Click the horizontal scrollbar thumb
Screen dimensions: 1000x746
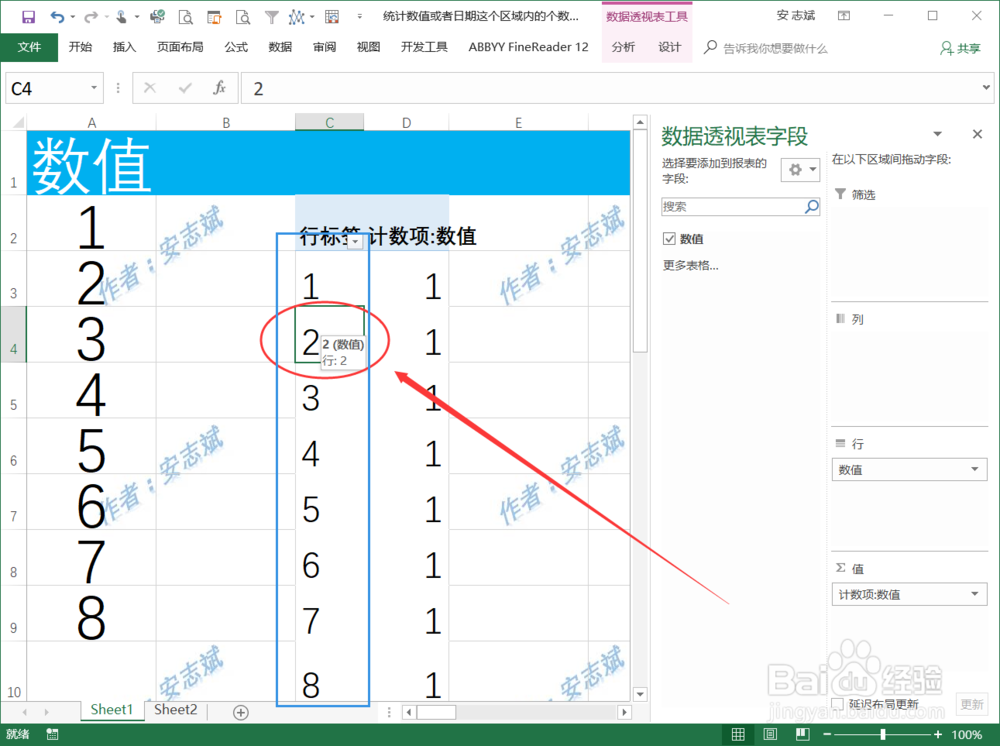pyautogui.click(x=436, y=712)
